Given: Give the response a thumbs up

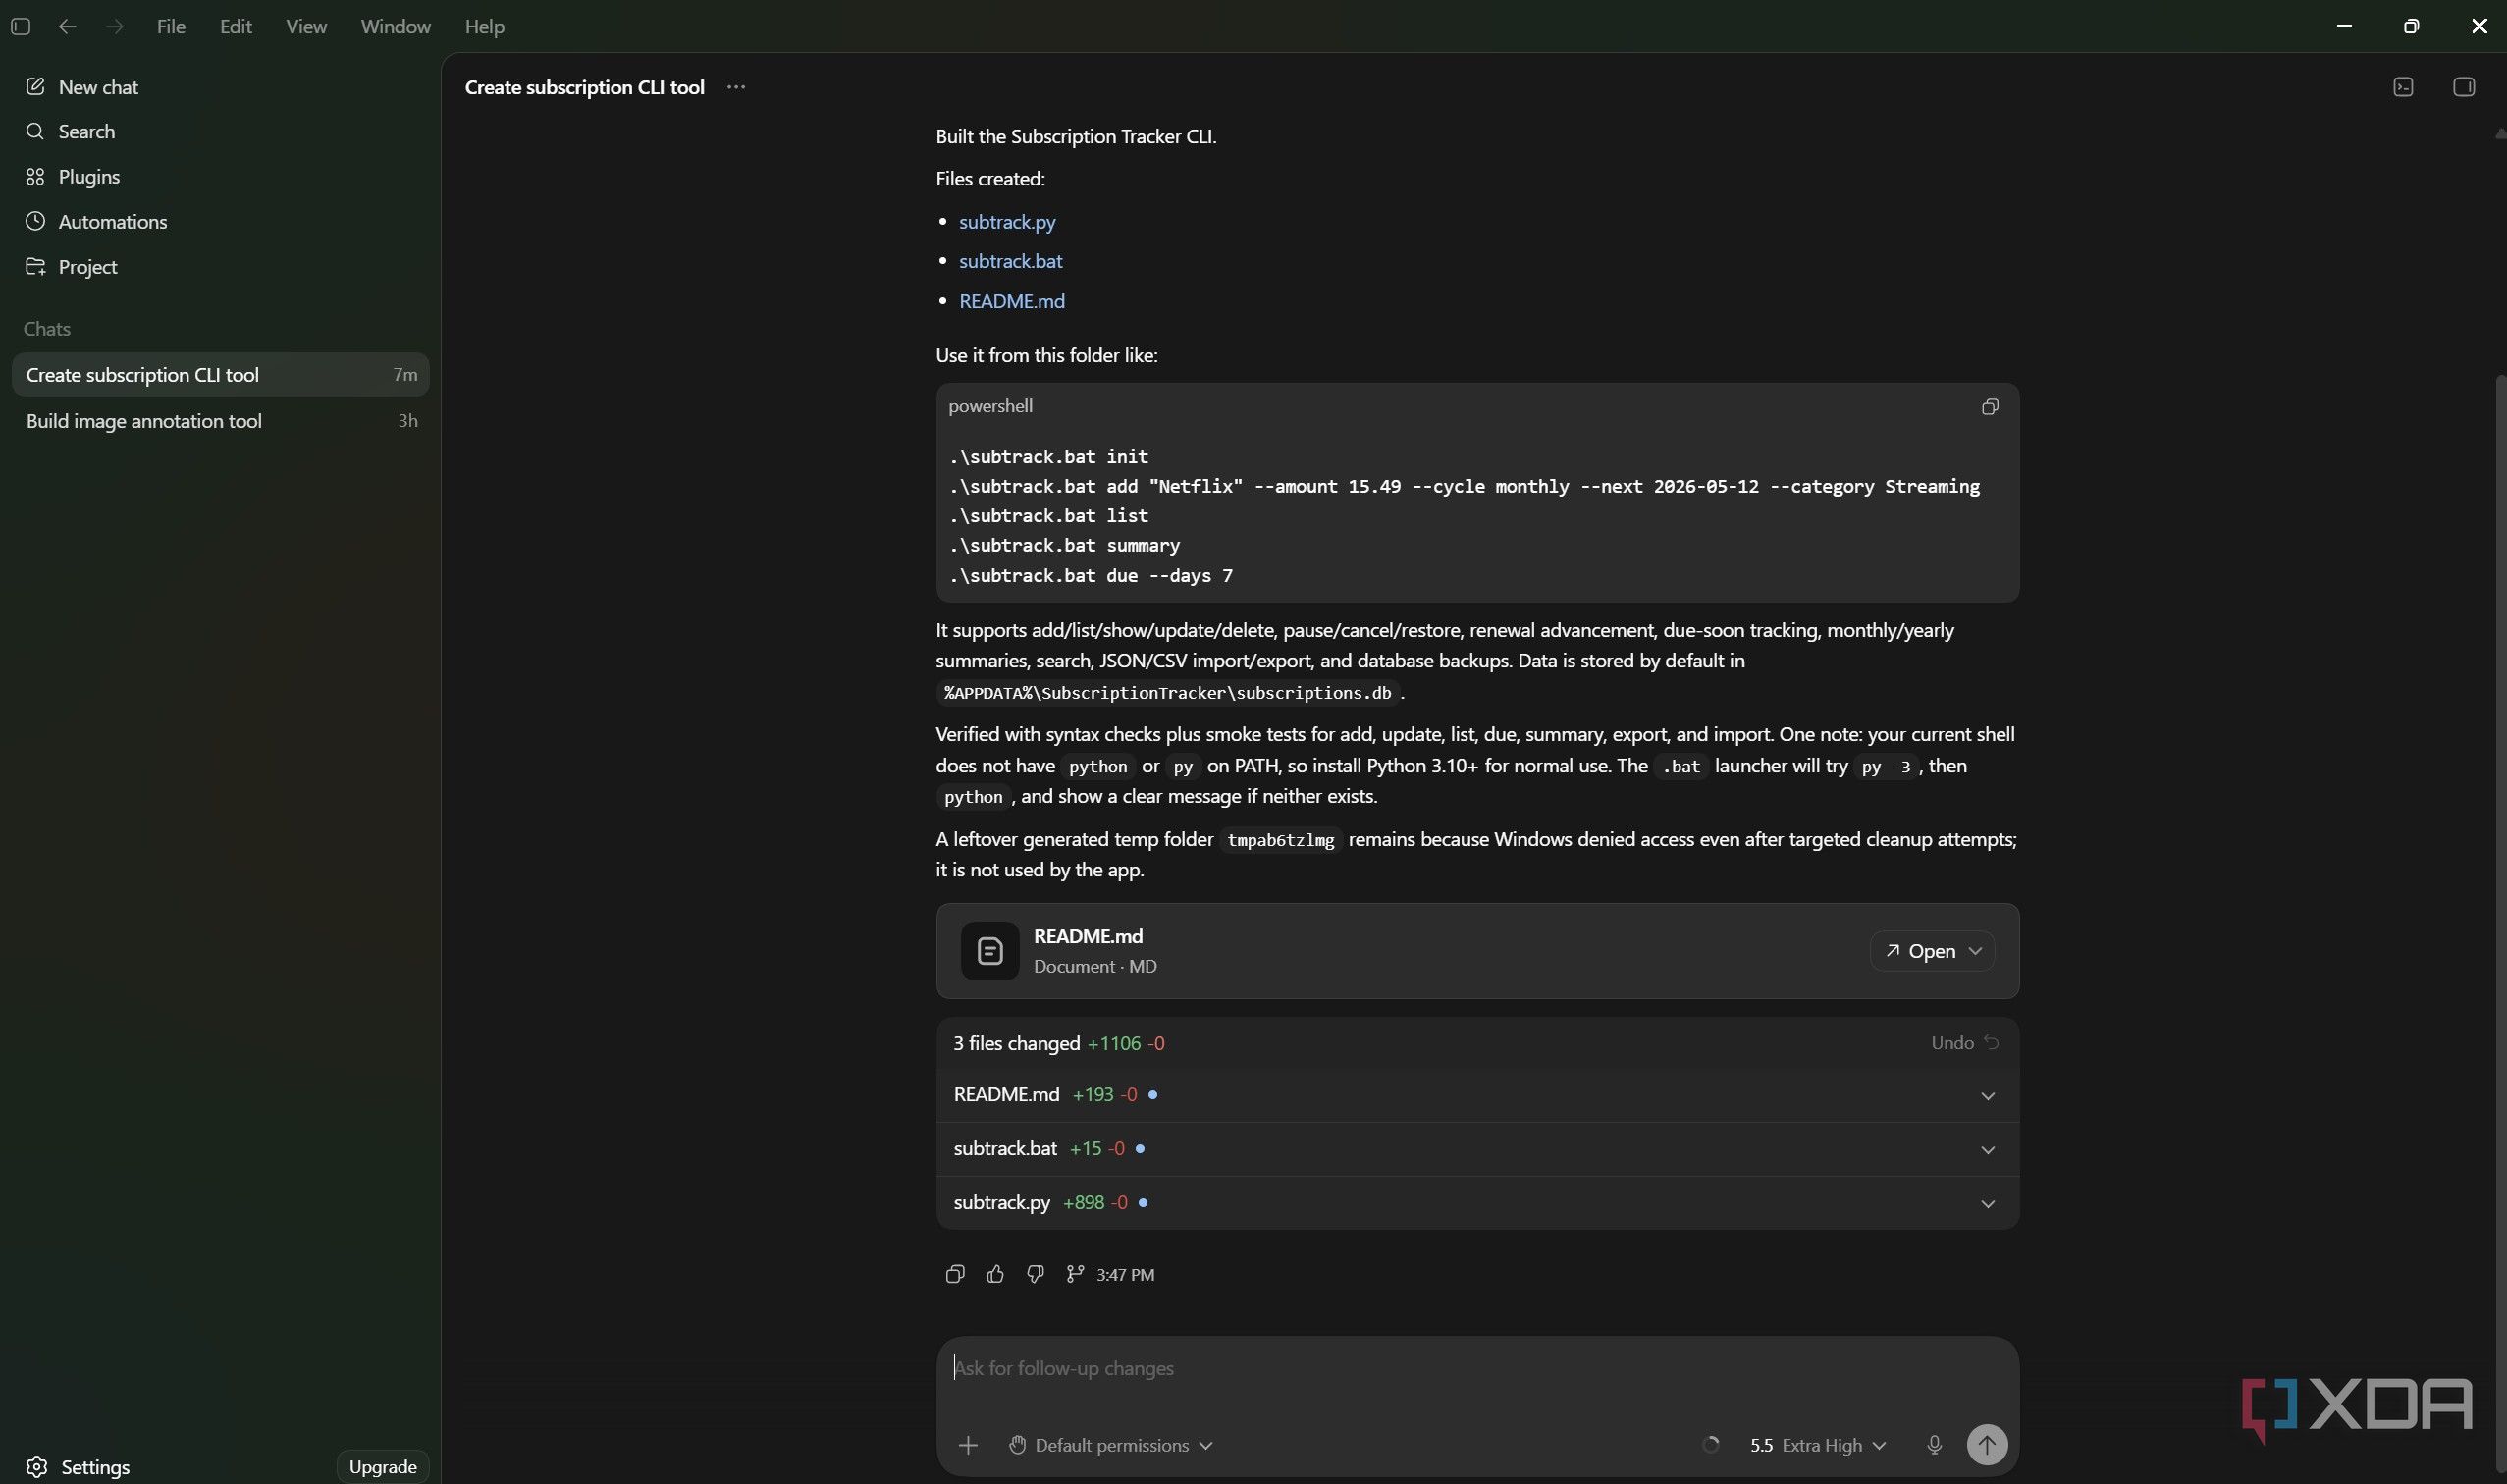Looking at the screenshot, I should [995, 1274].
